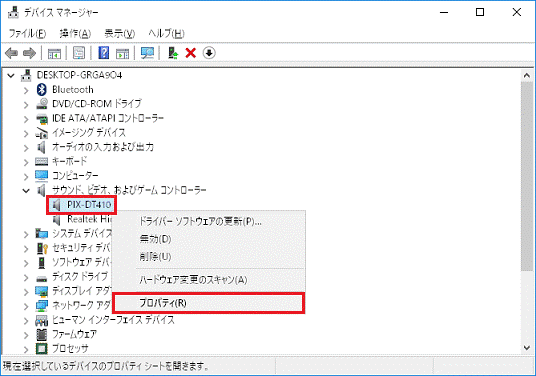Click the ファームウェア chip icon

point(42,334)
